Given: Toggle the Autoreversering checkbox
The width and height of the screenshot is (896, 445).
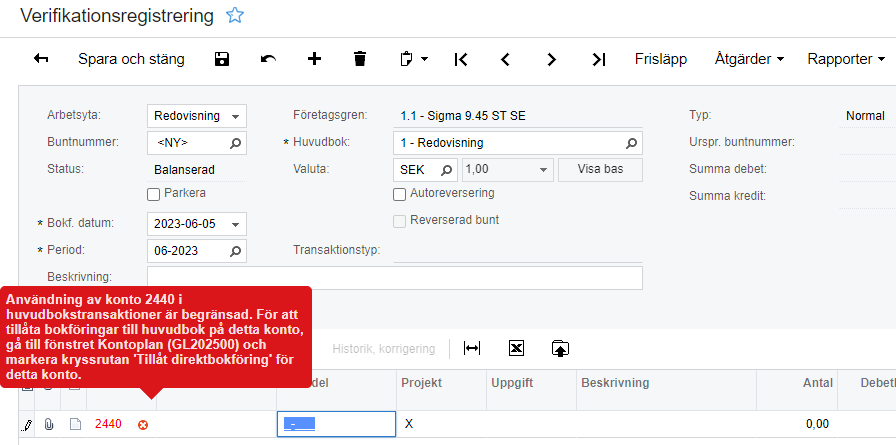Looking at the screenshot, I should tap(400, 193).
